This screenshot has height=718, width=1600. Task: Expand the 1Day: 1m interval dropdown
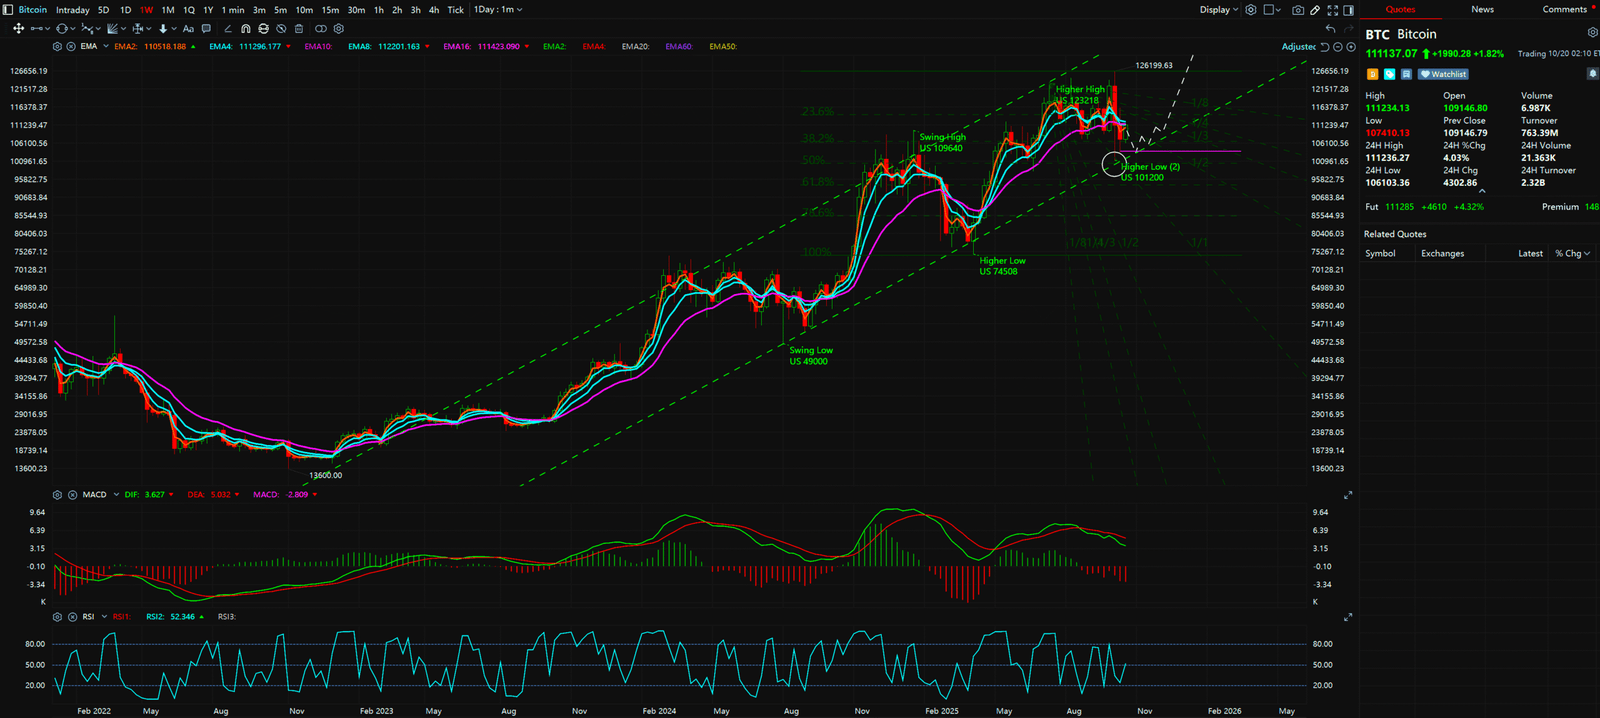pos(497,10)
